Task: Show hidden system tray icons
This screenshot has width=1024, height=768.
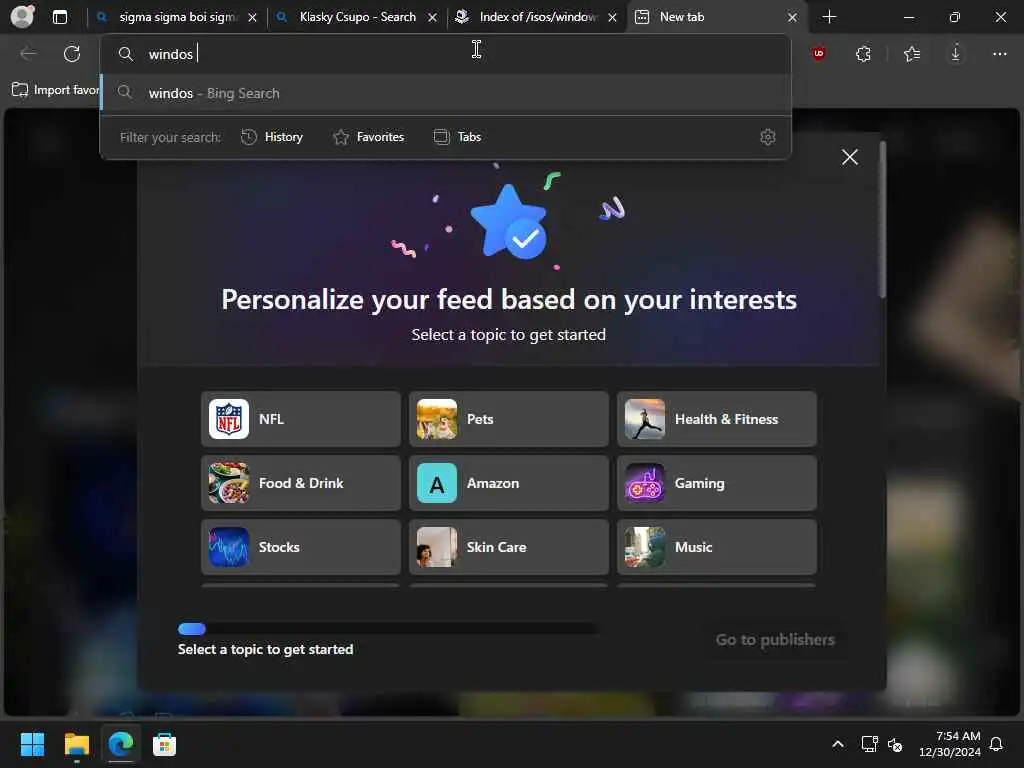Action: 838,744
